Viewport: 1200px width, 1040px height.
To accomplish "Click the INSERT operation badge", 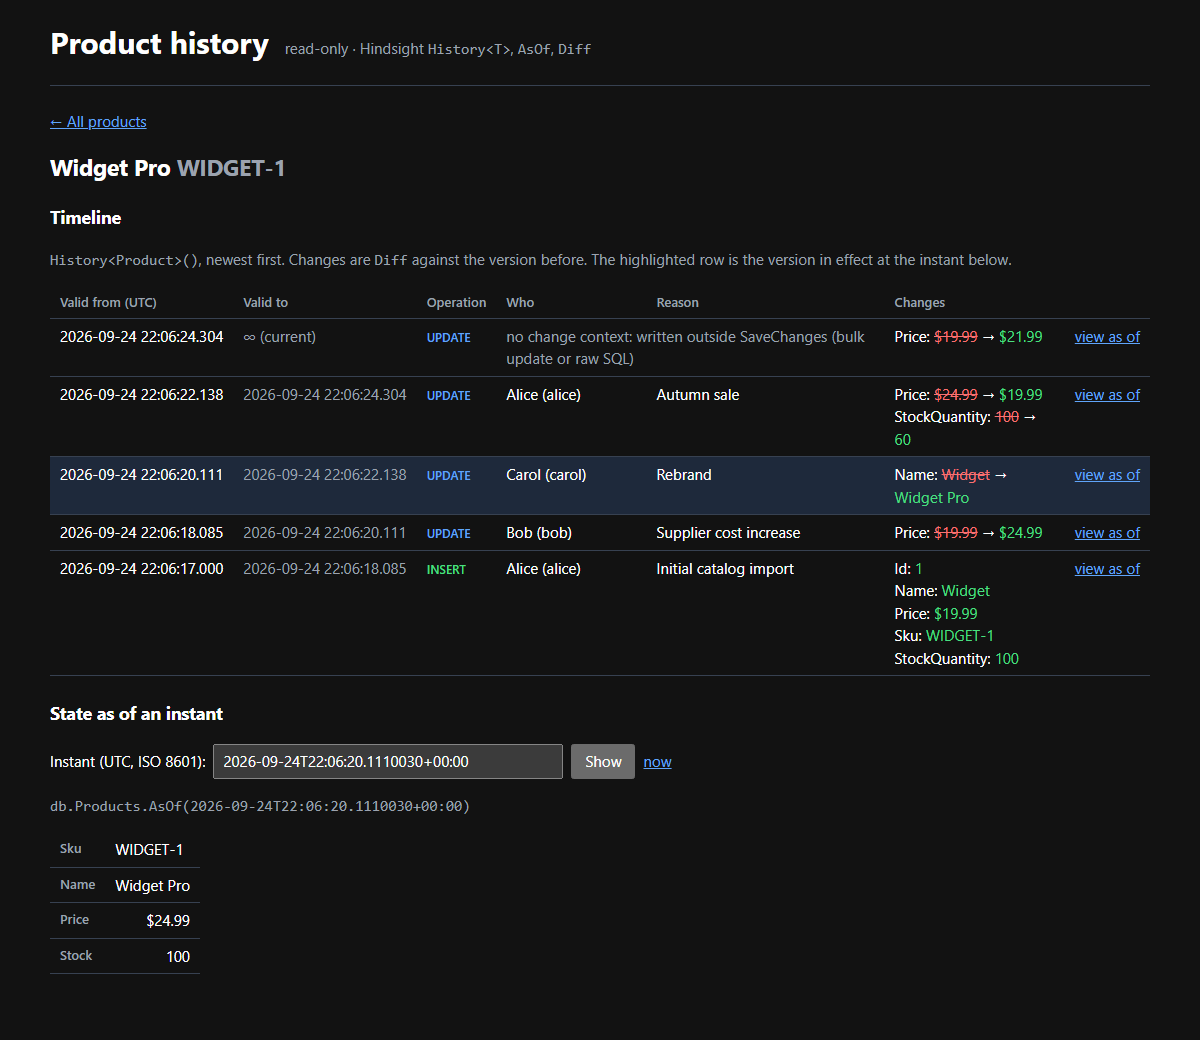I will tap(446, 570).
